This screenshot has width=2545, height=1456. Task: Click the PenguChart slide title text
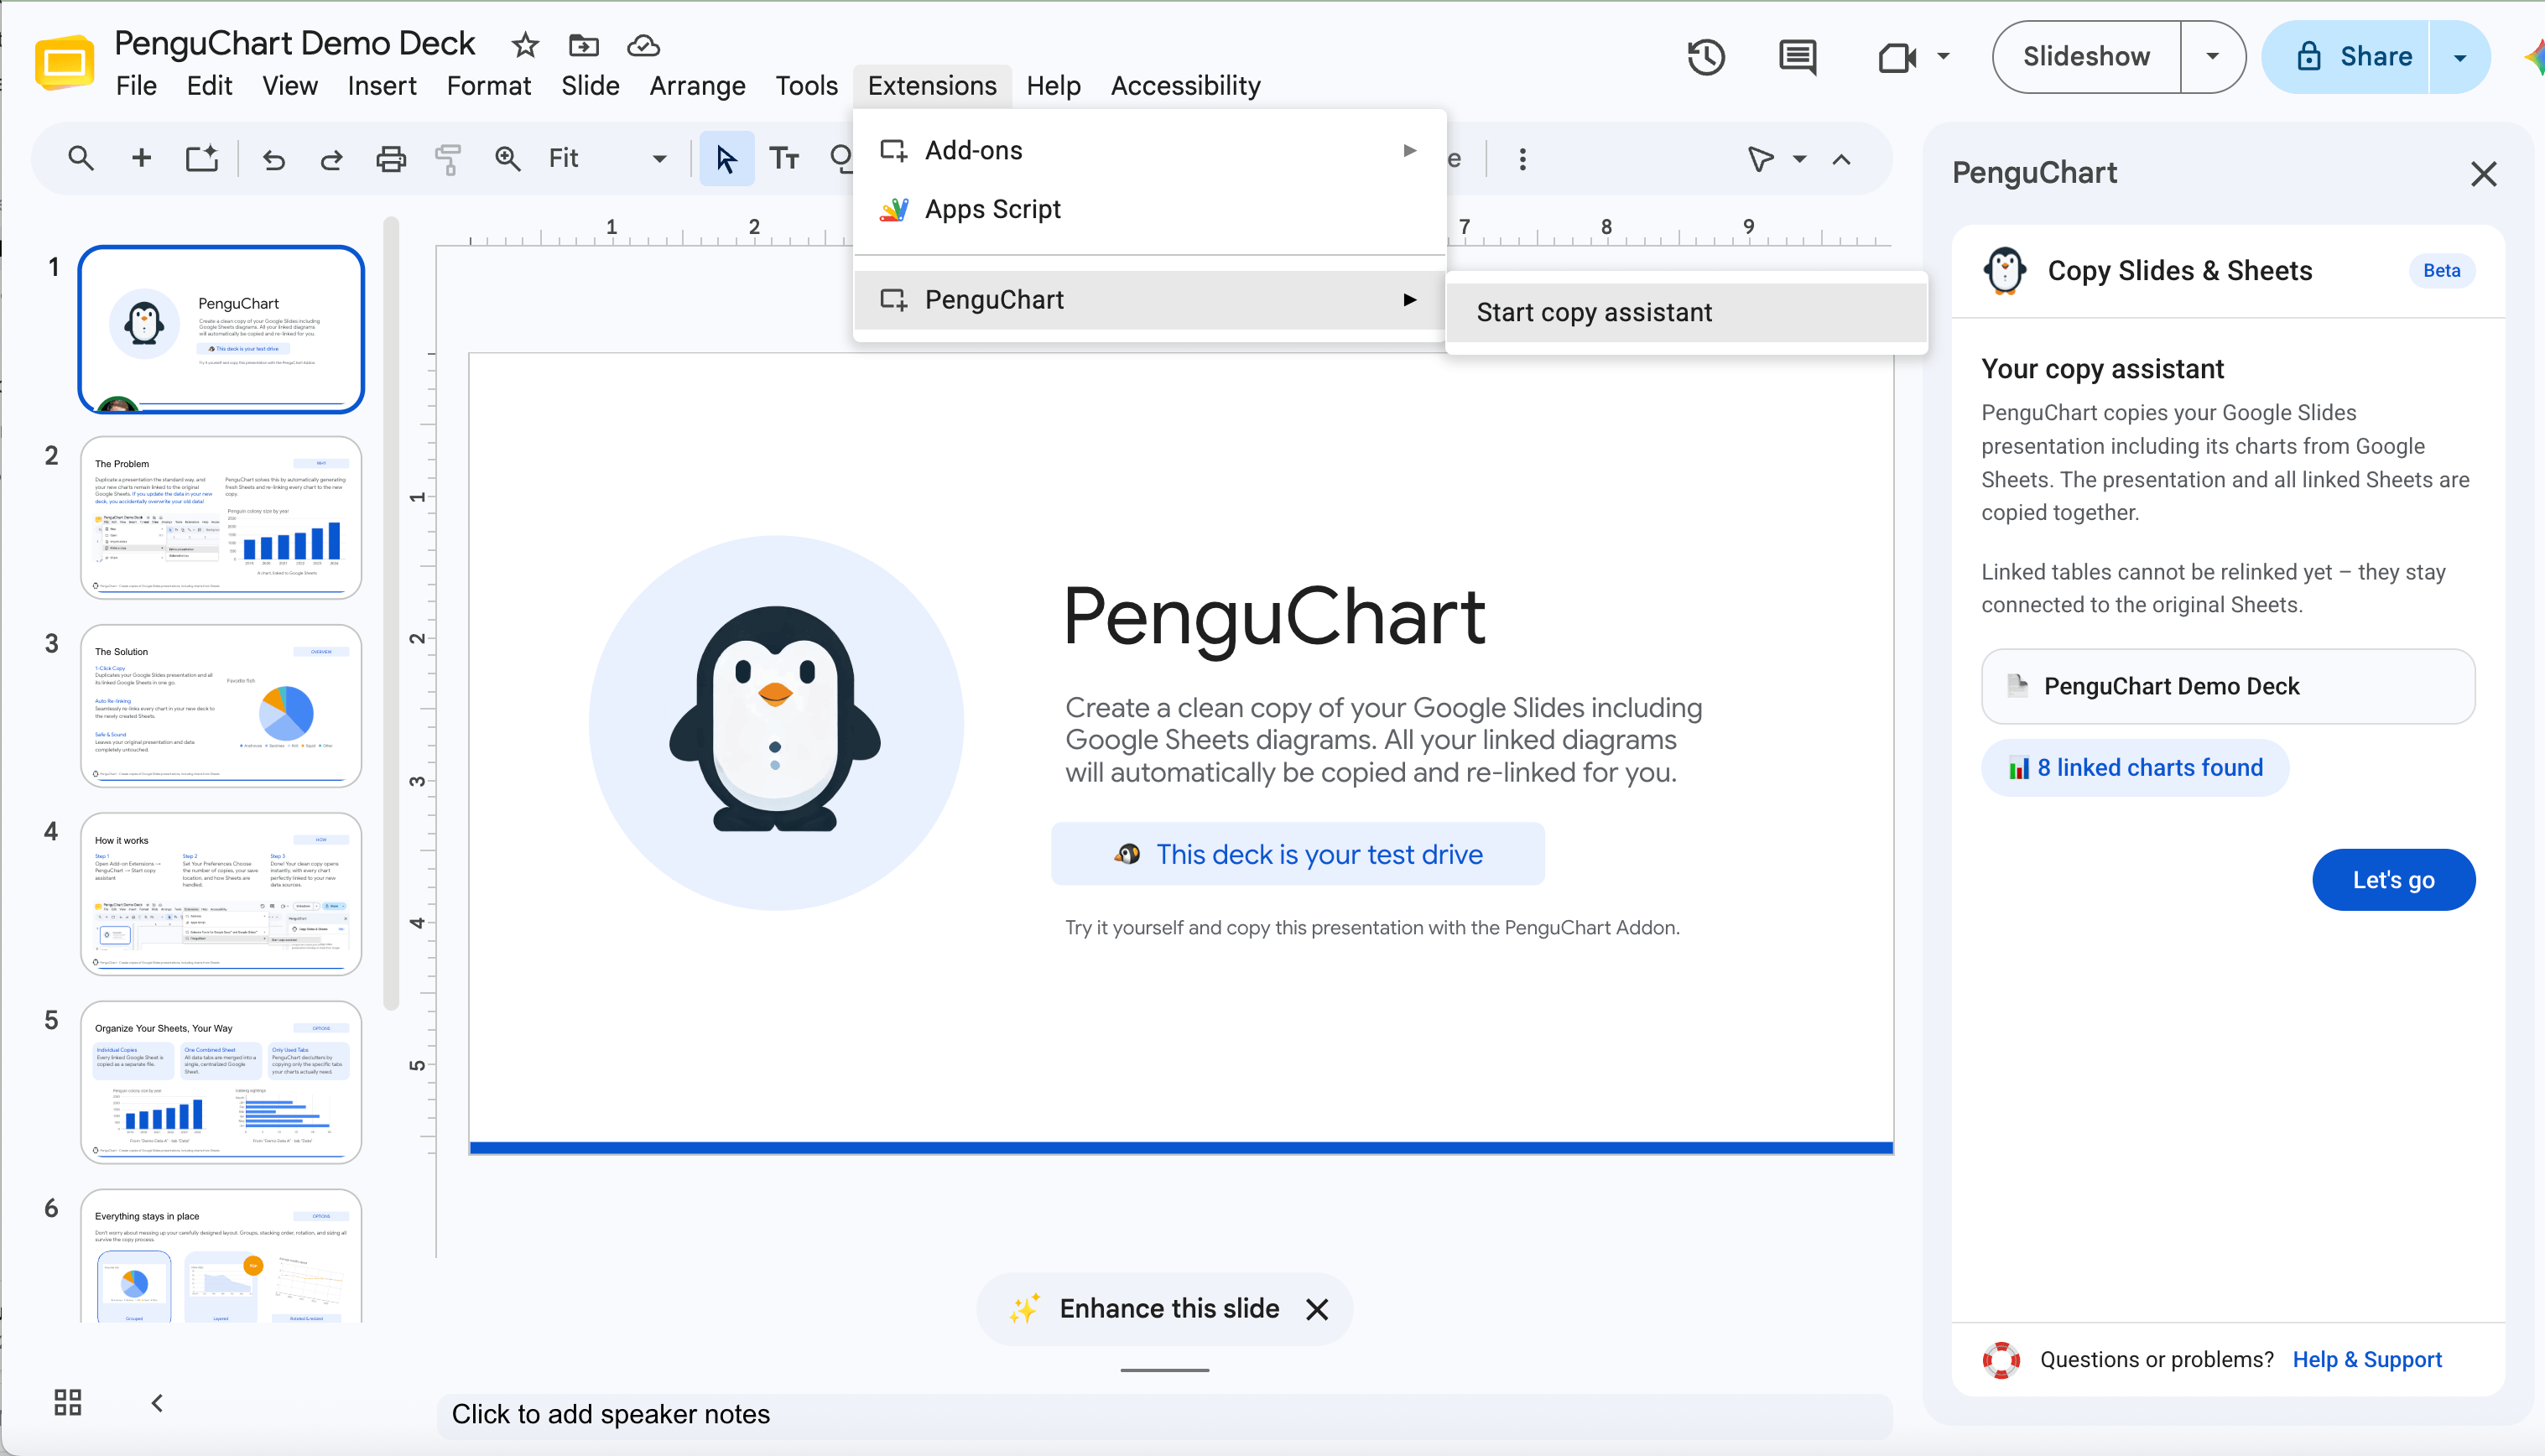[1274, 617]
